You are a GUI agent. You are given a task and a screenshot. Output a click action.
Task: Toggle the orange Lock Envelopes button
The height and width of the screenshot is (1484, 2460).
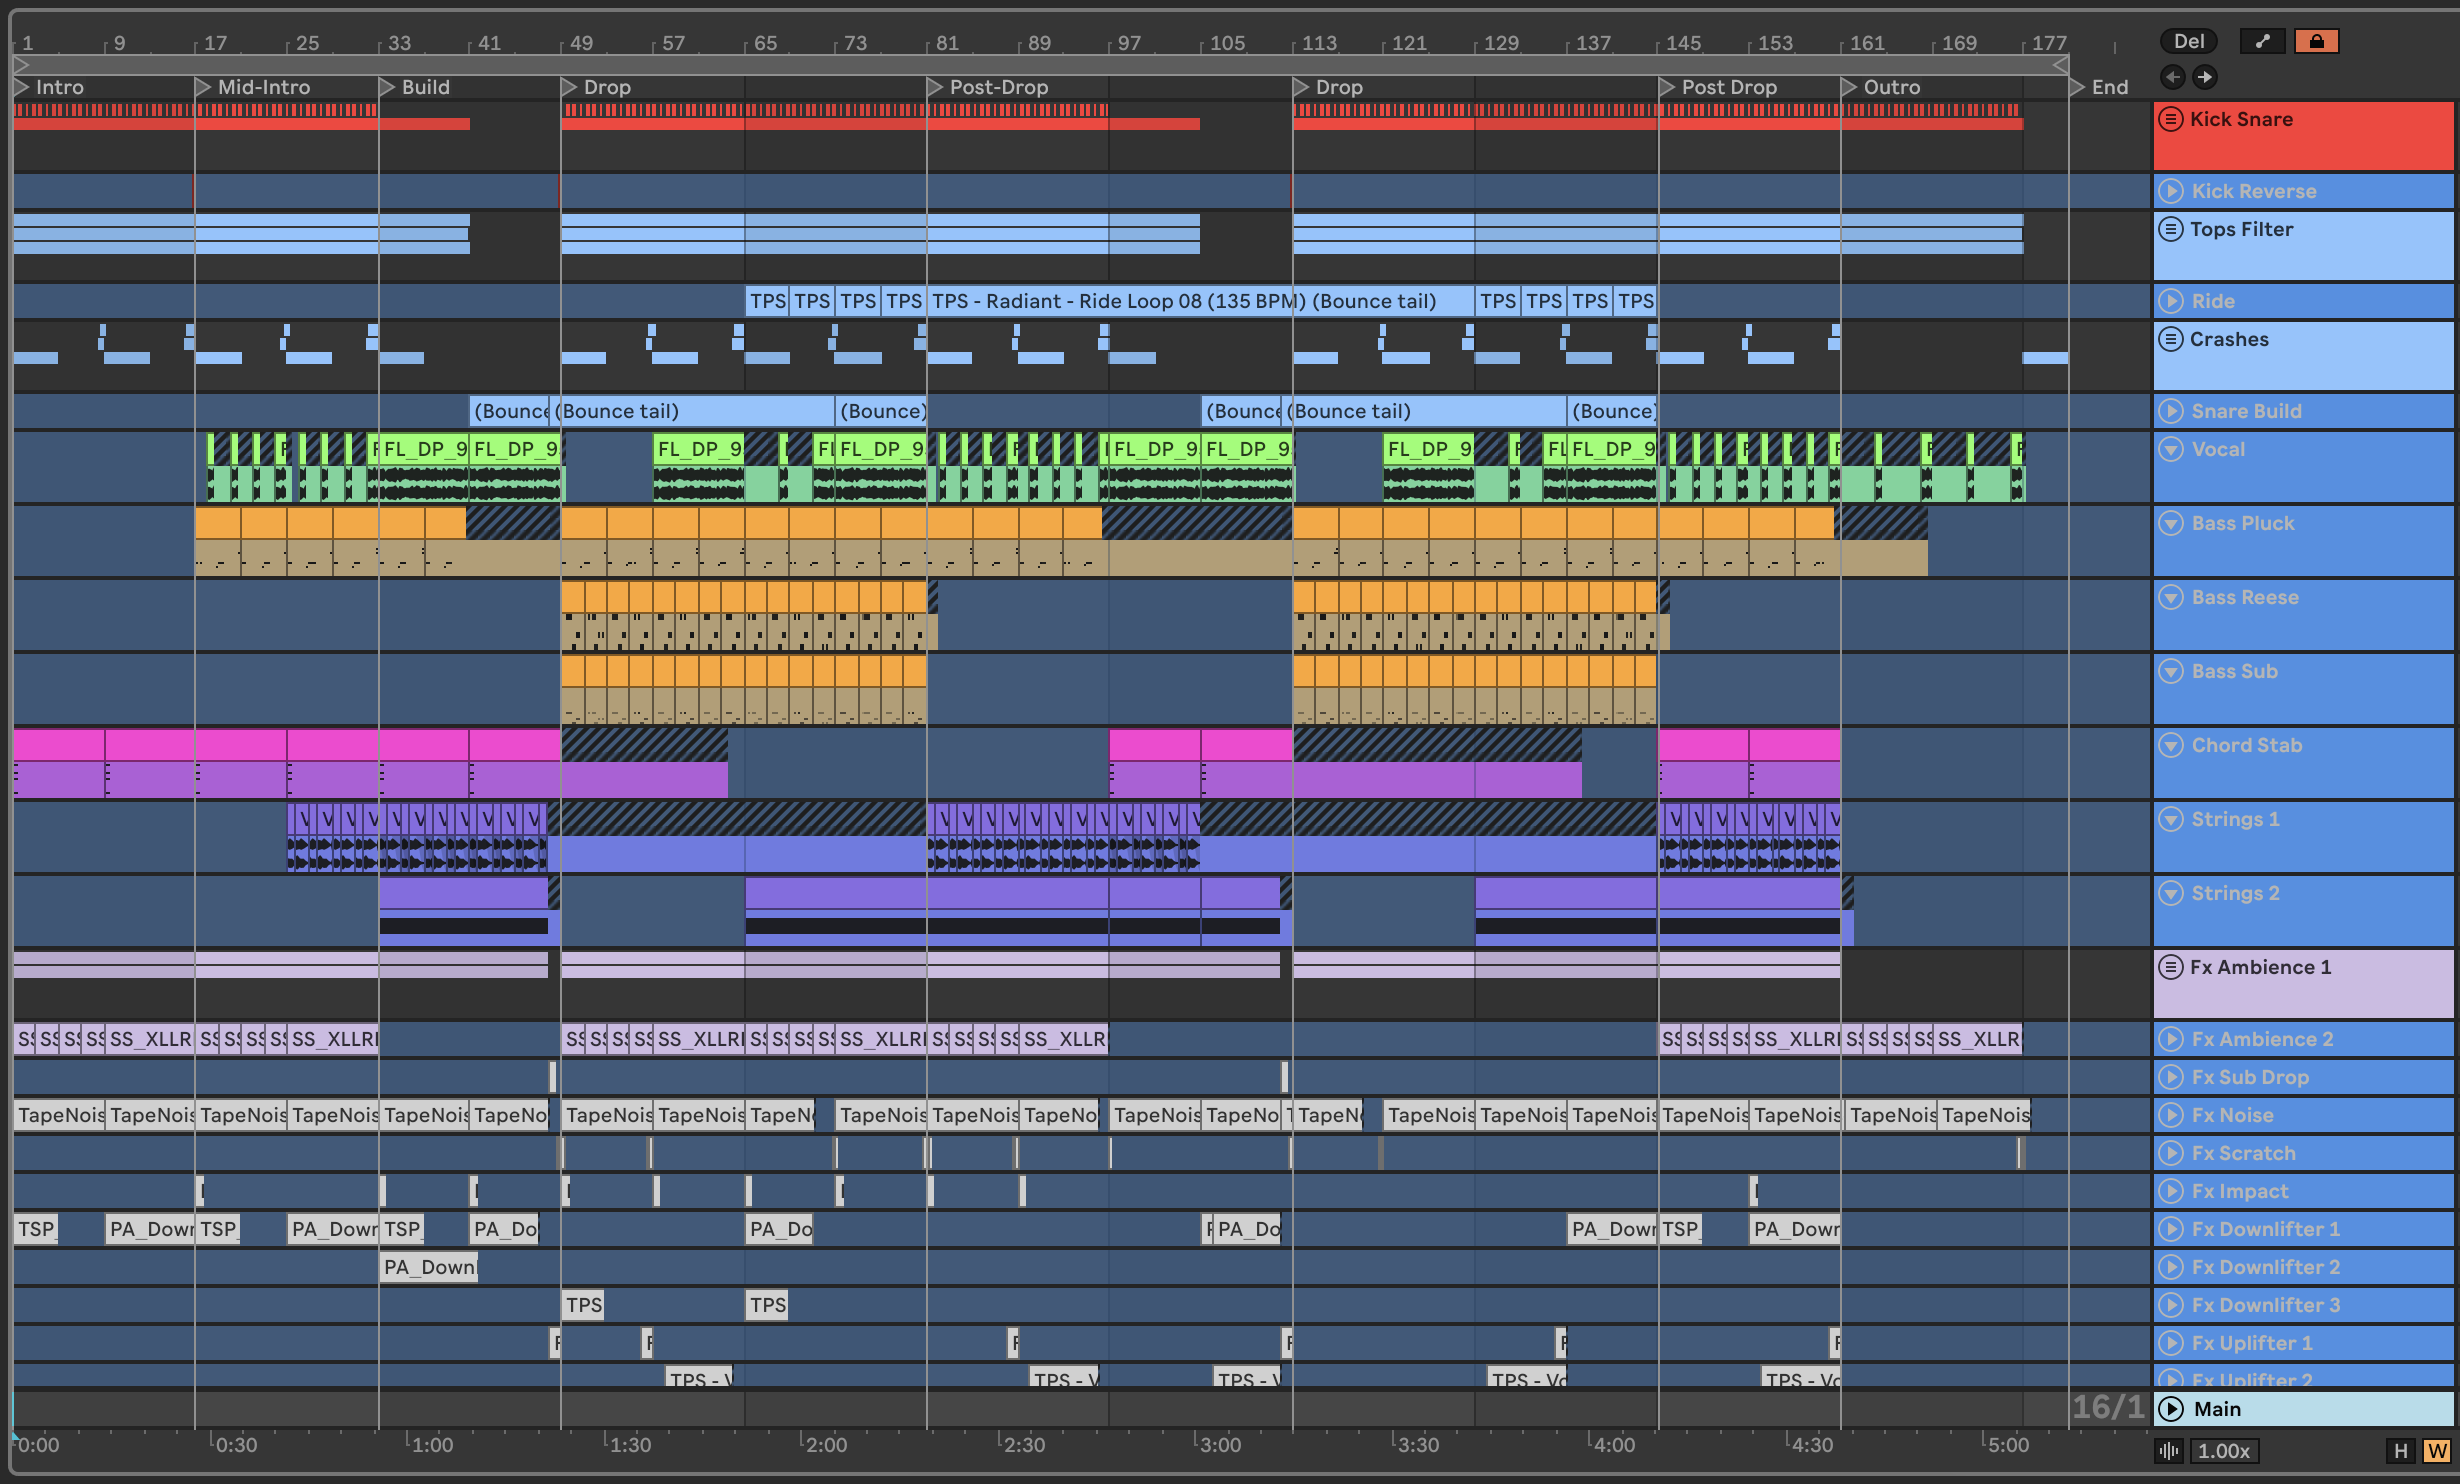tap(2316, 41)
